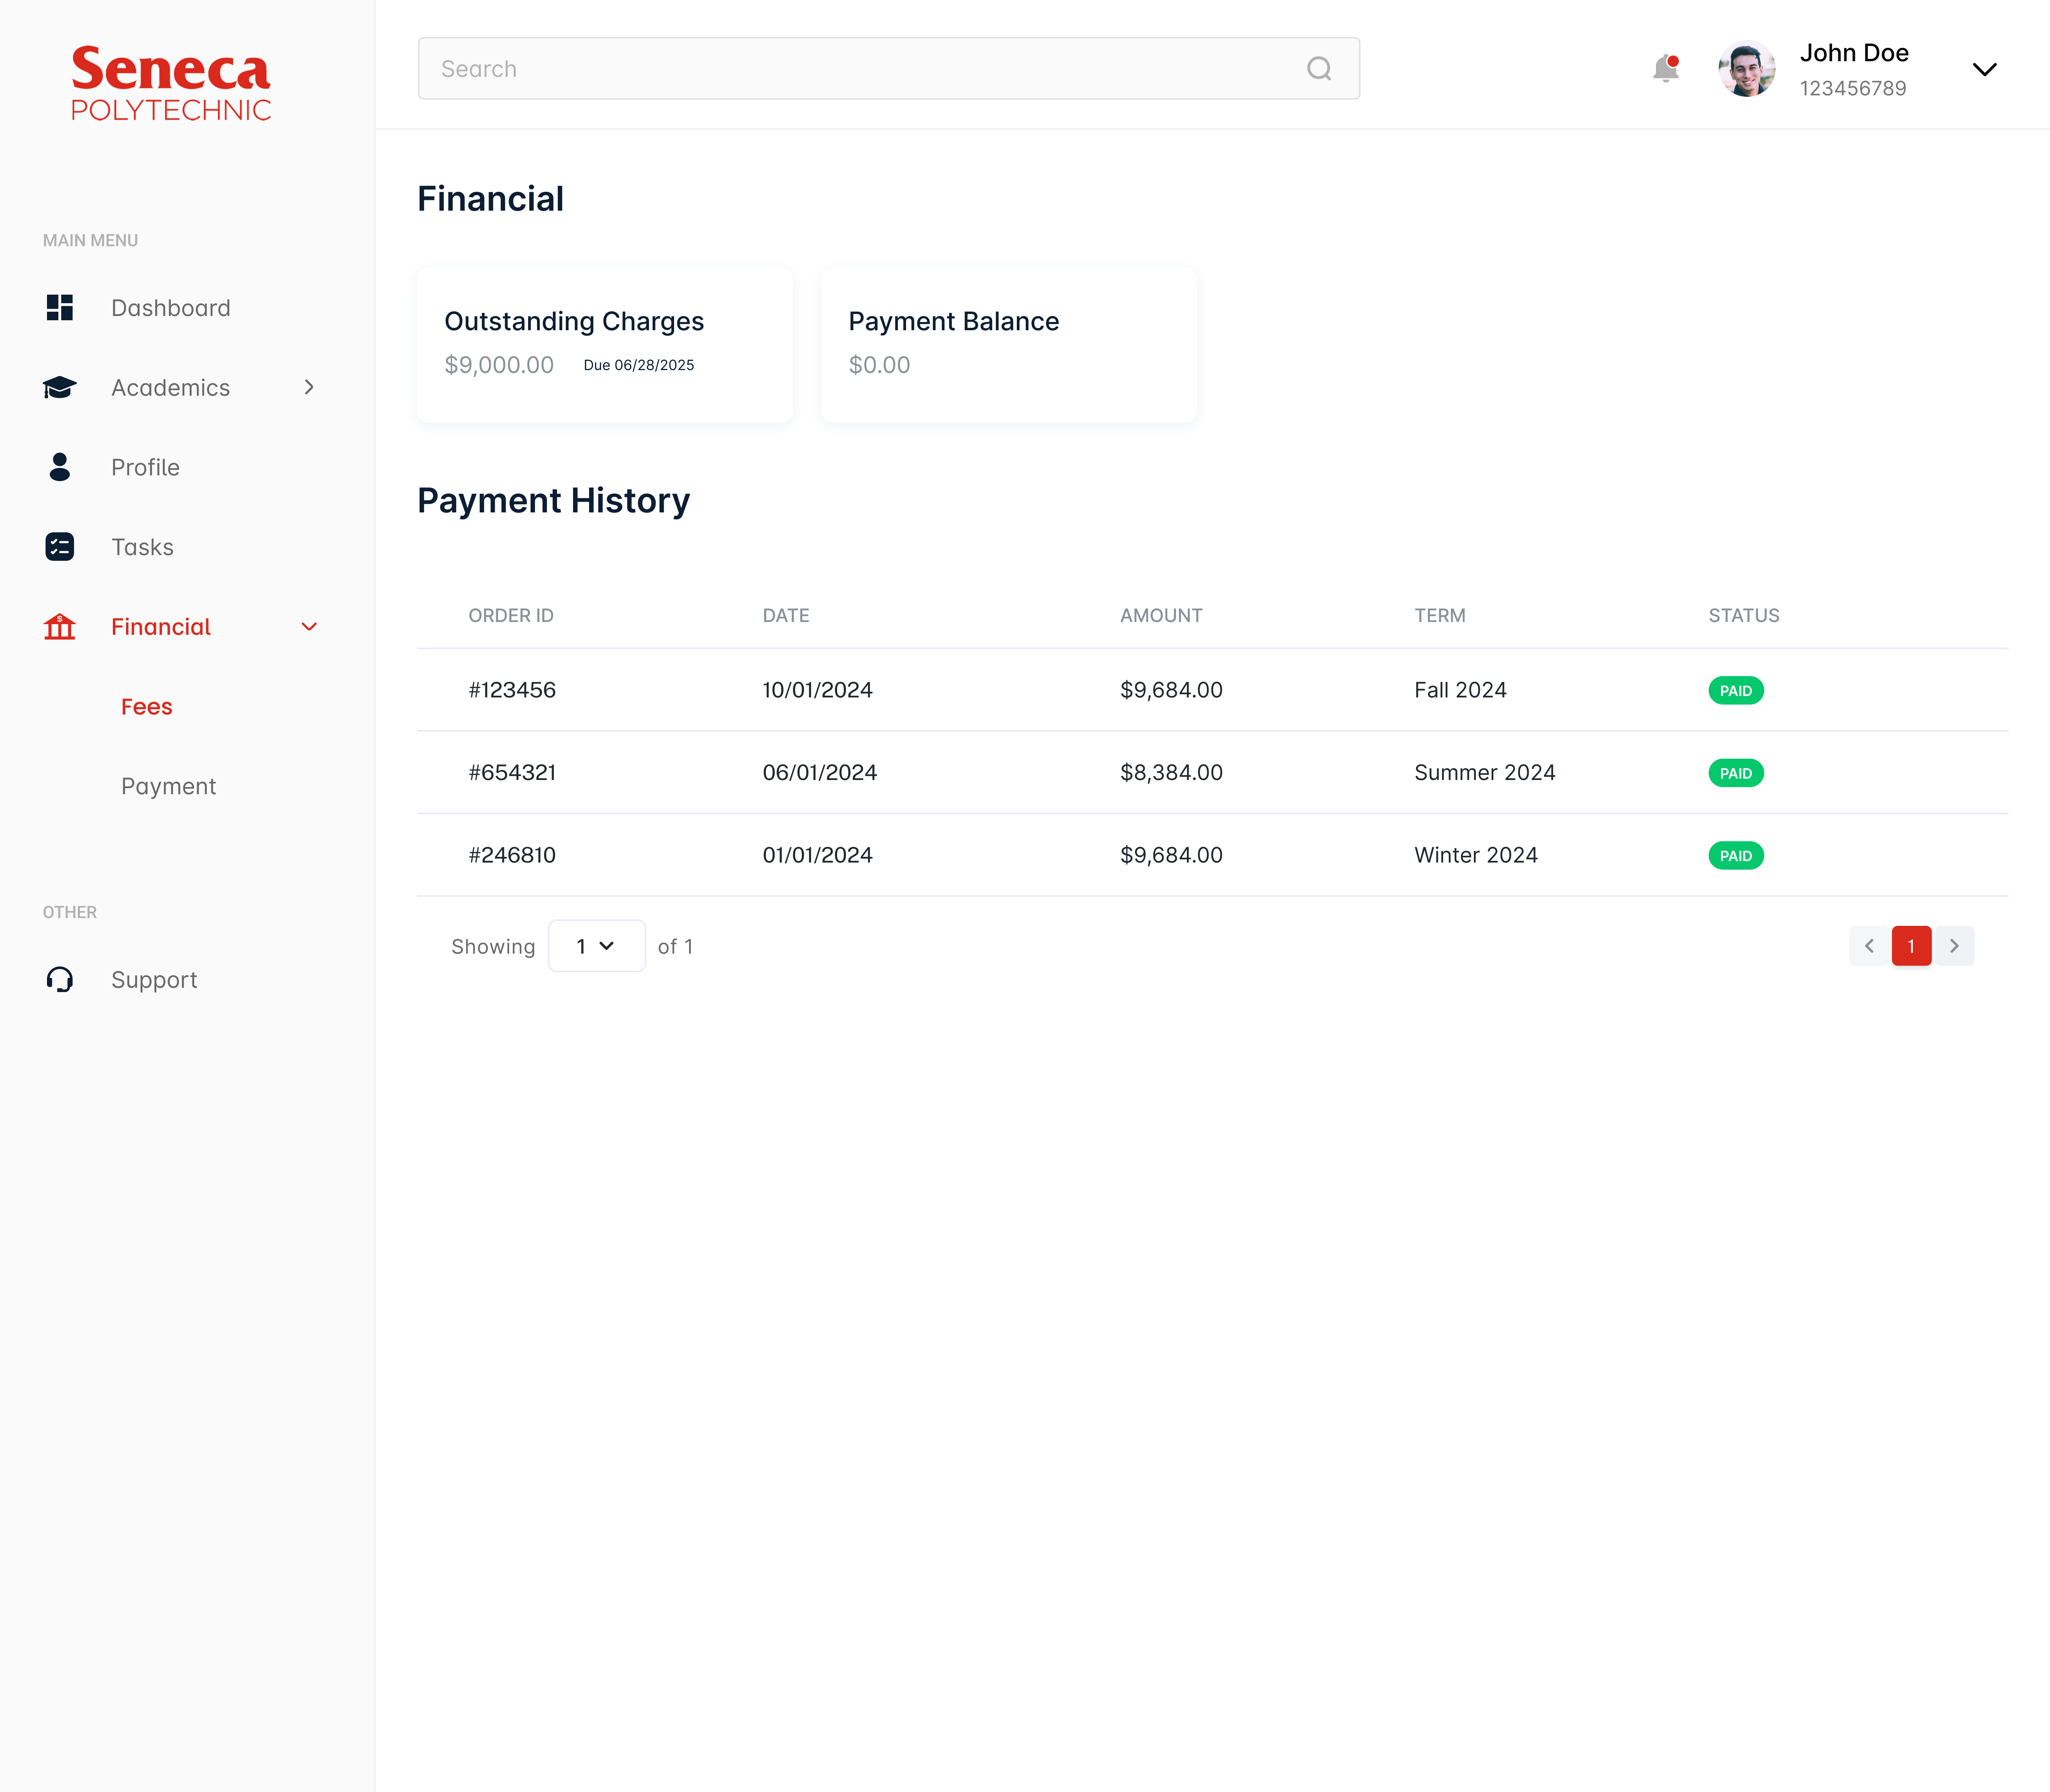Click the PAID badge for Summer 2024
Screen dimensions: 2050x1792
click(x=1736, y=773)
